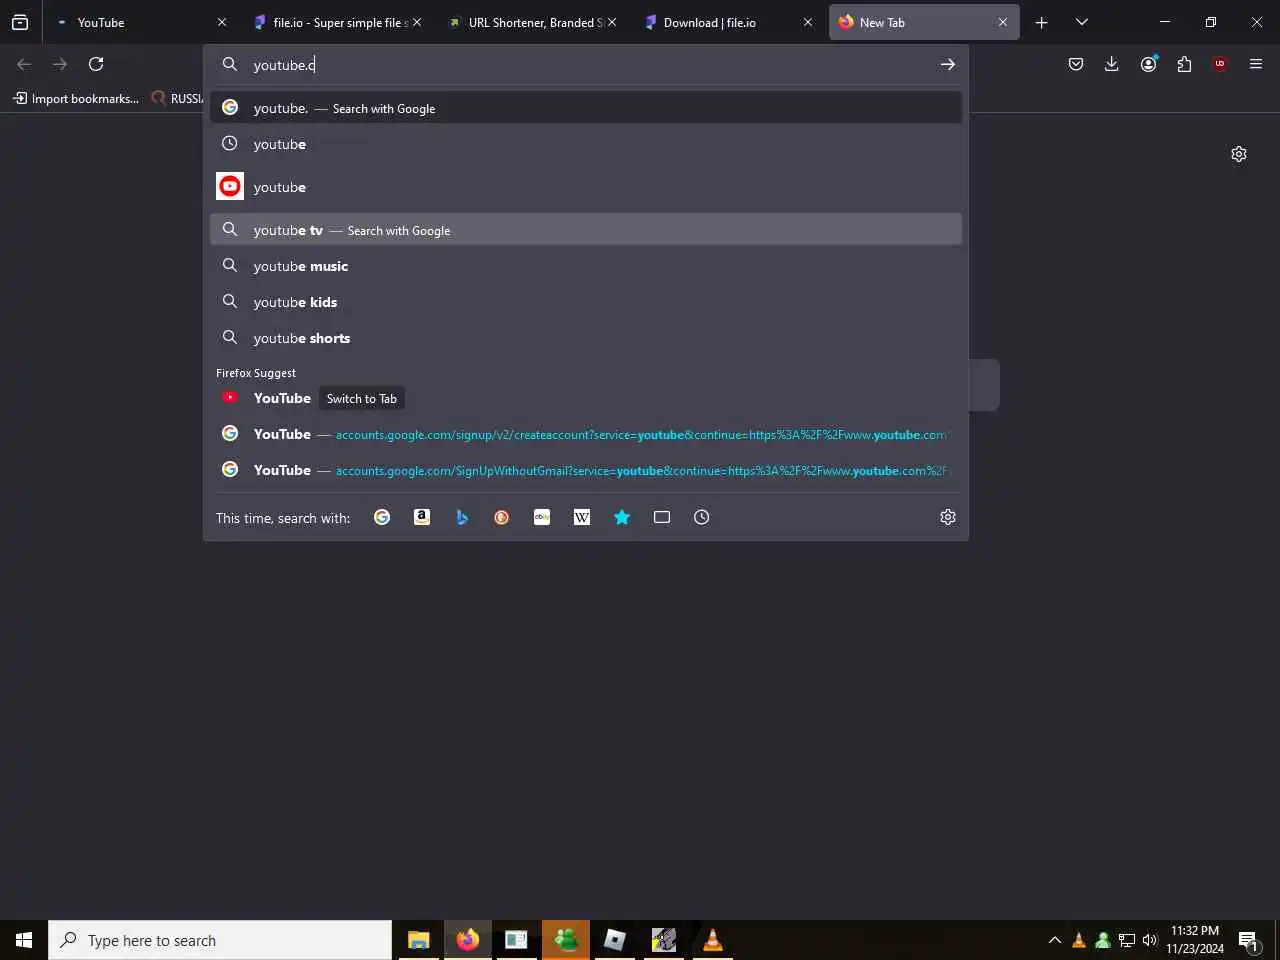Open the Extensions menu
Image resolution: width=1280 pixels, height=960 pixels.
tap(1184, 64)
